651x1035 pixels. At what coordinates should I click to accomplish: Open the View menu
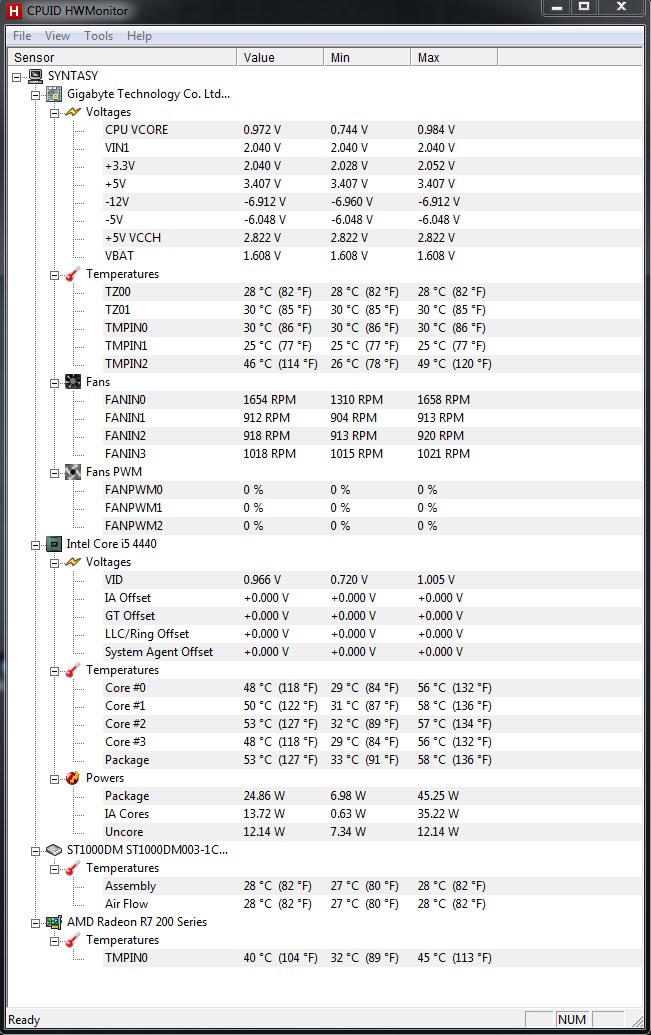pyautogui.click(x=57, y=36)
